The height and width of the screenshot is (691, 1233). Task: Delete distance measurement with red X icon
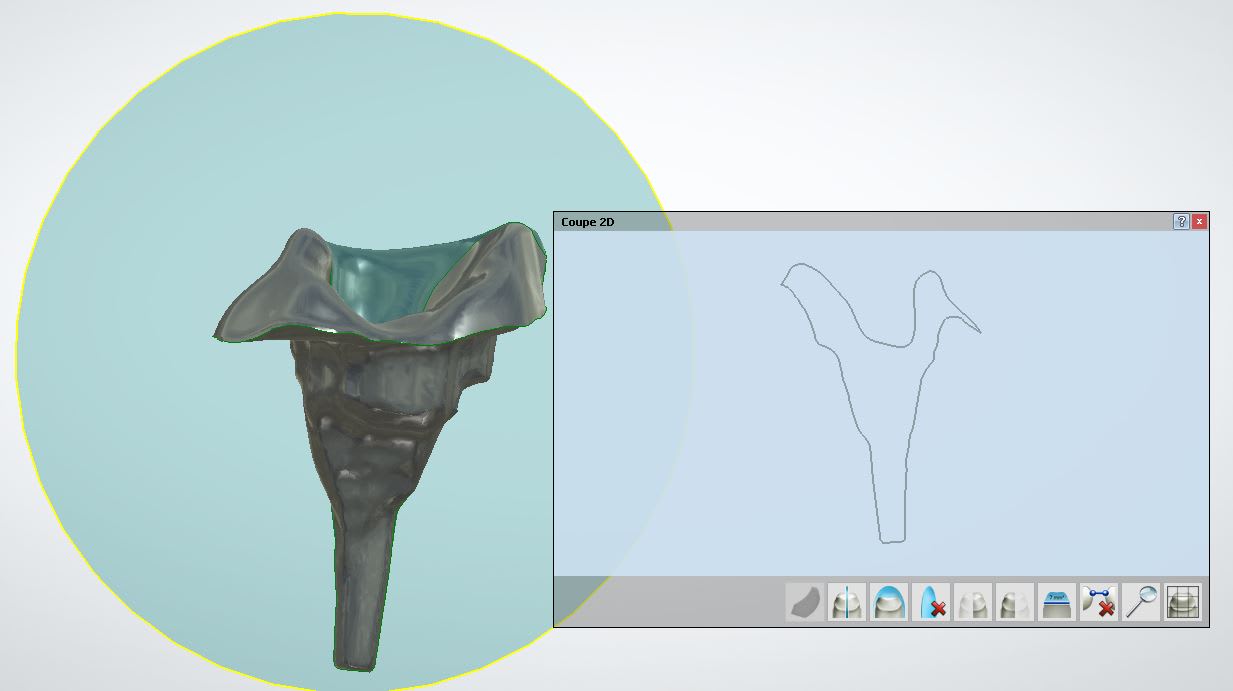click(x=1099, y=603)
